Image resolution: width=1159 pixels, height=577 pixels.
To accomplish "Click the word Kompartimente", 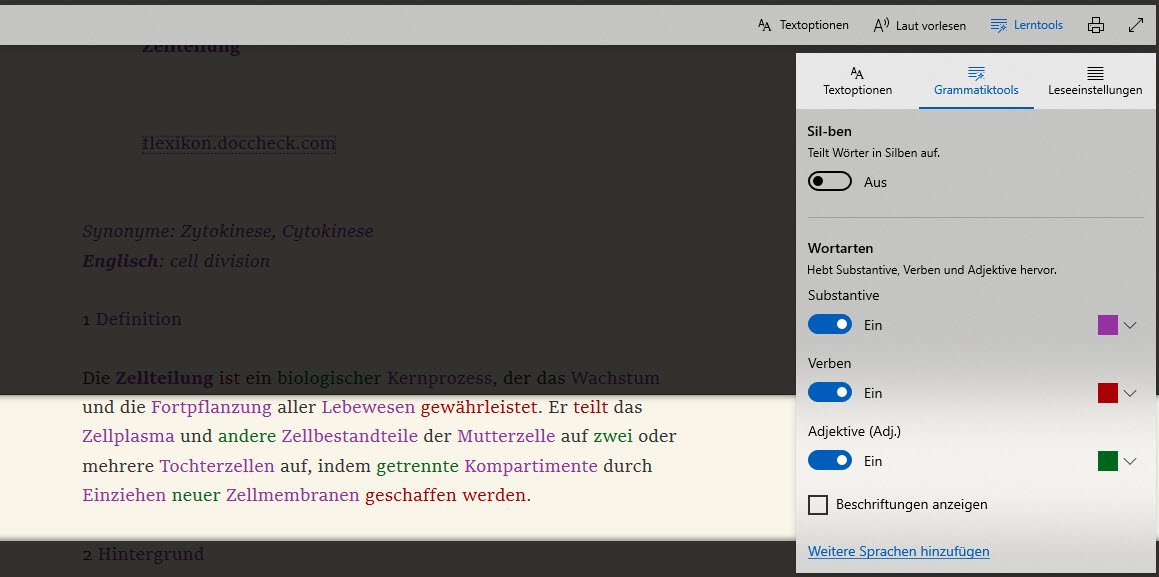I will (x=531, y=466).
